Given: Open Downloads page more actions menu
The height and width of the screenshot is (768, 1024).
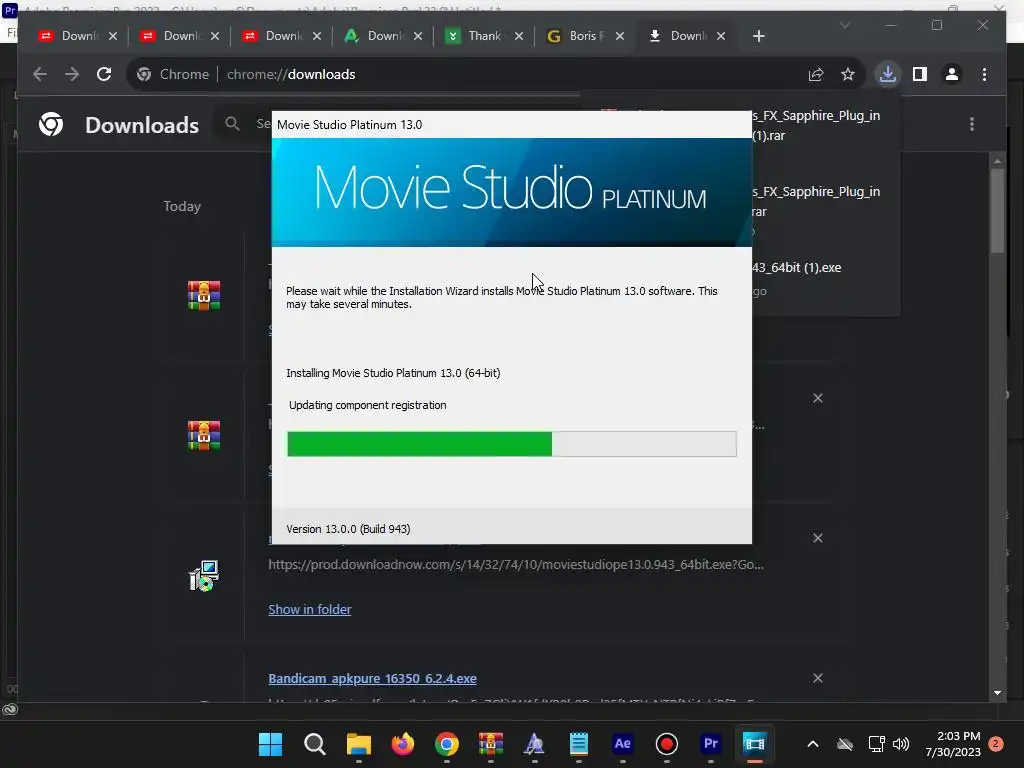Looking at the screenshot, I should pos(972,124).
